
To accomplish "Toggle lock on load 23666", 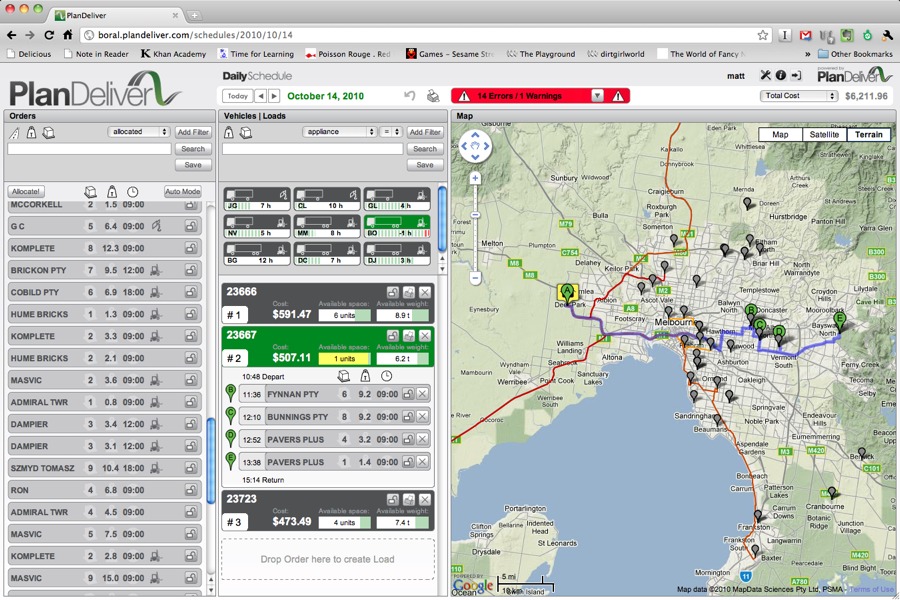I will [392, 292].
